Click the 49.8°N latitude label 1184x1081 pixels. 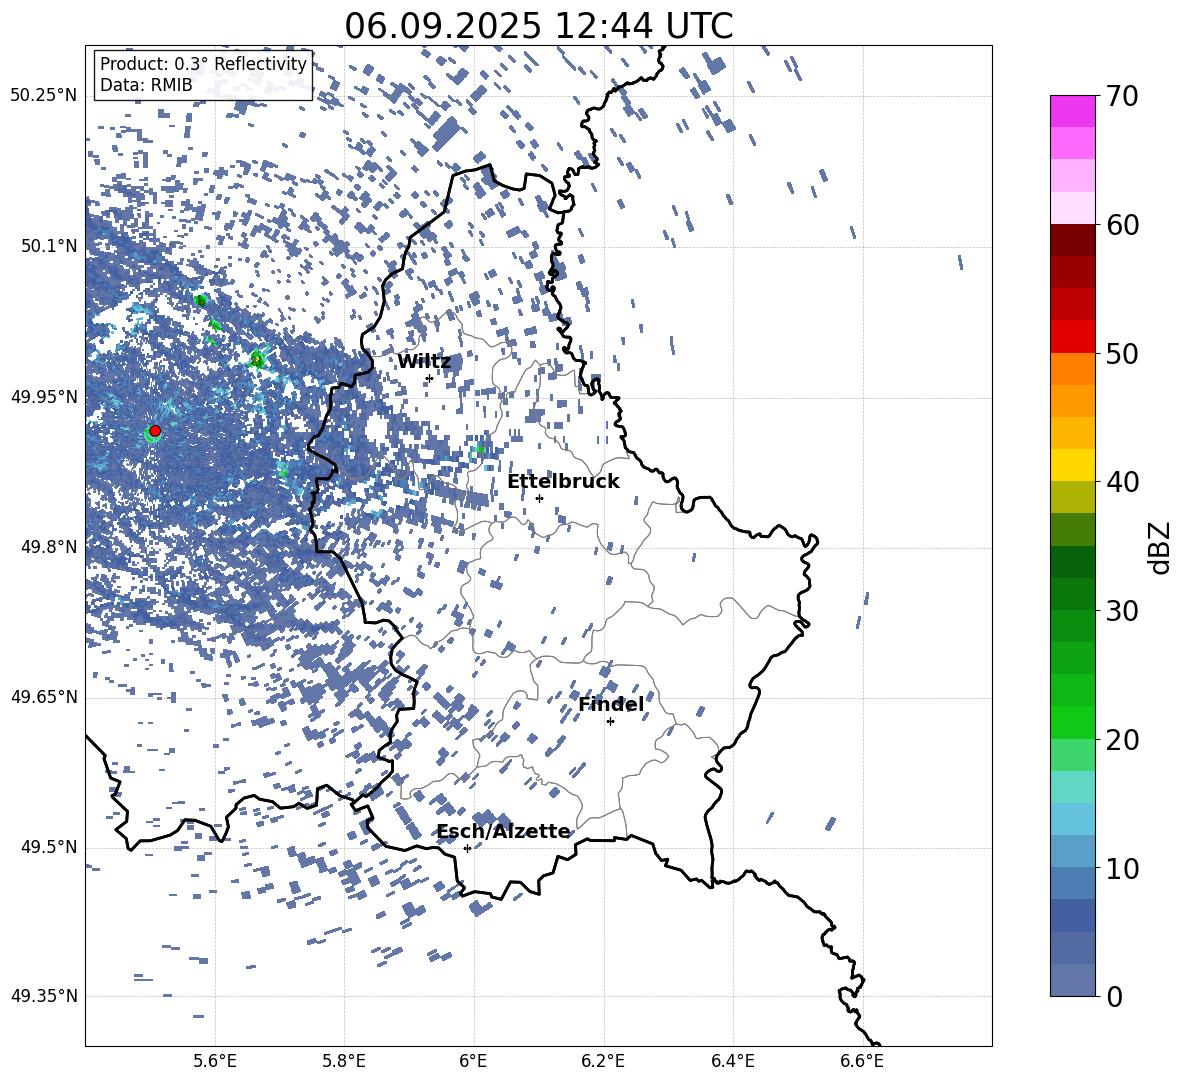48,547
